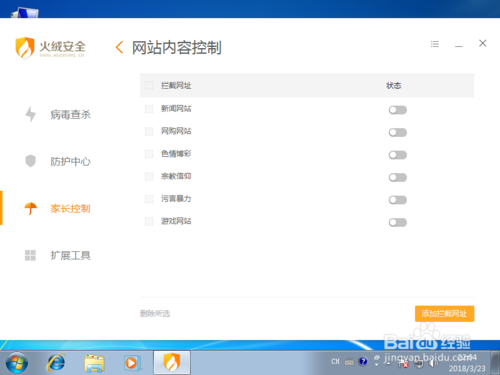The width and height of the screenshot is (500, 375).
Task: Open Windows Explorer folder from taskbar
Action: 94,363
